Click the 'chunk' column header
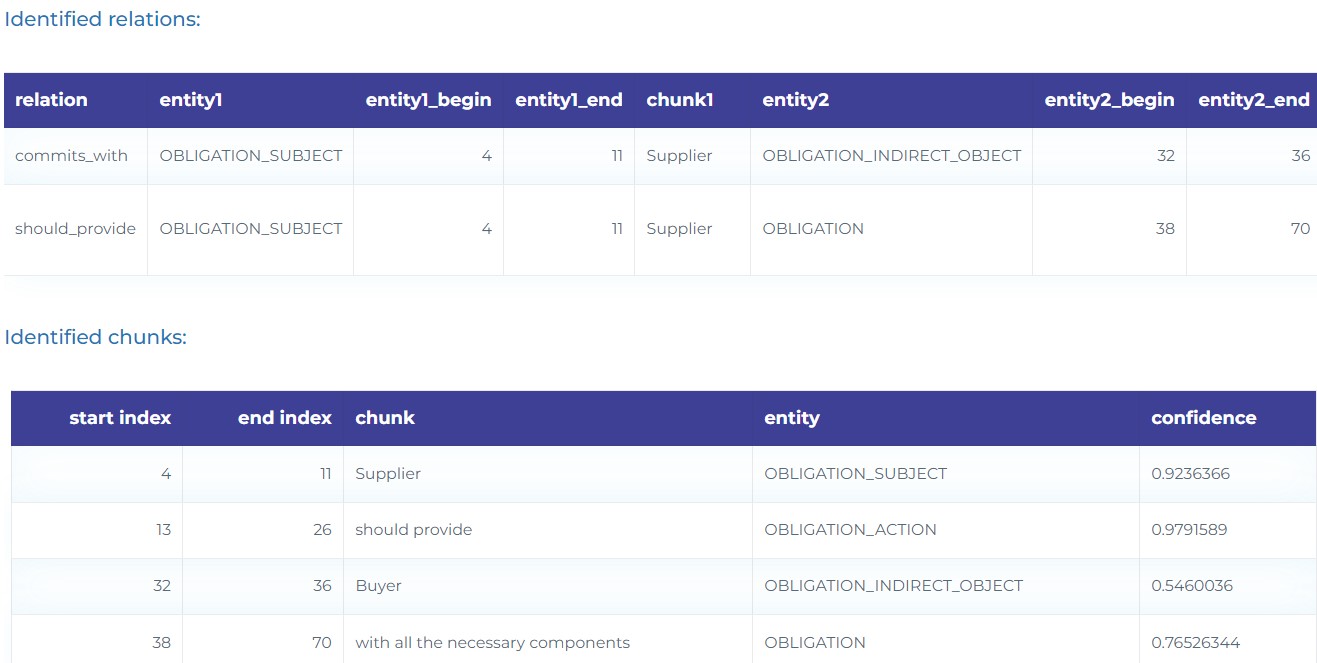The width and height of the screenshot is (1317, 663). [x=385, y=418]
